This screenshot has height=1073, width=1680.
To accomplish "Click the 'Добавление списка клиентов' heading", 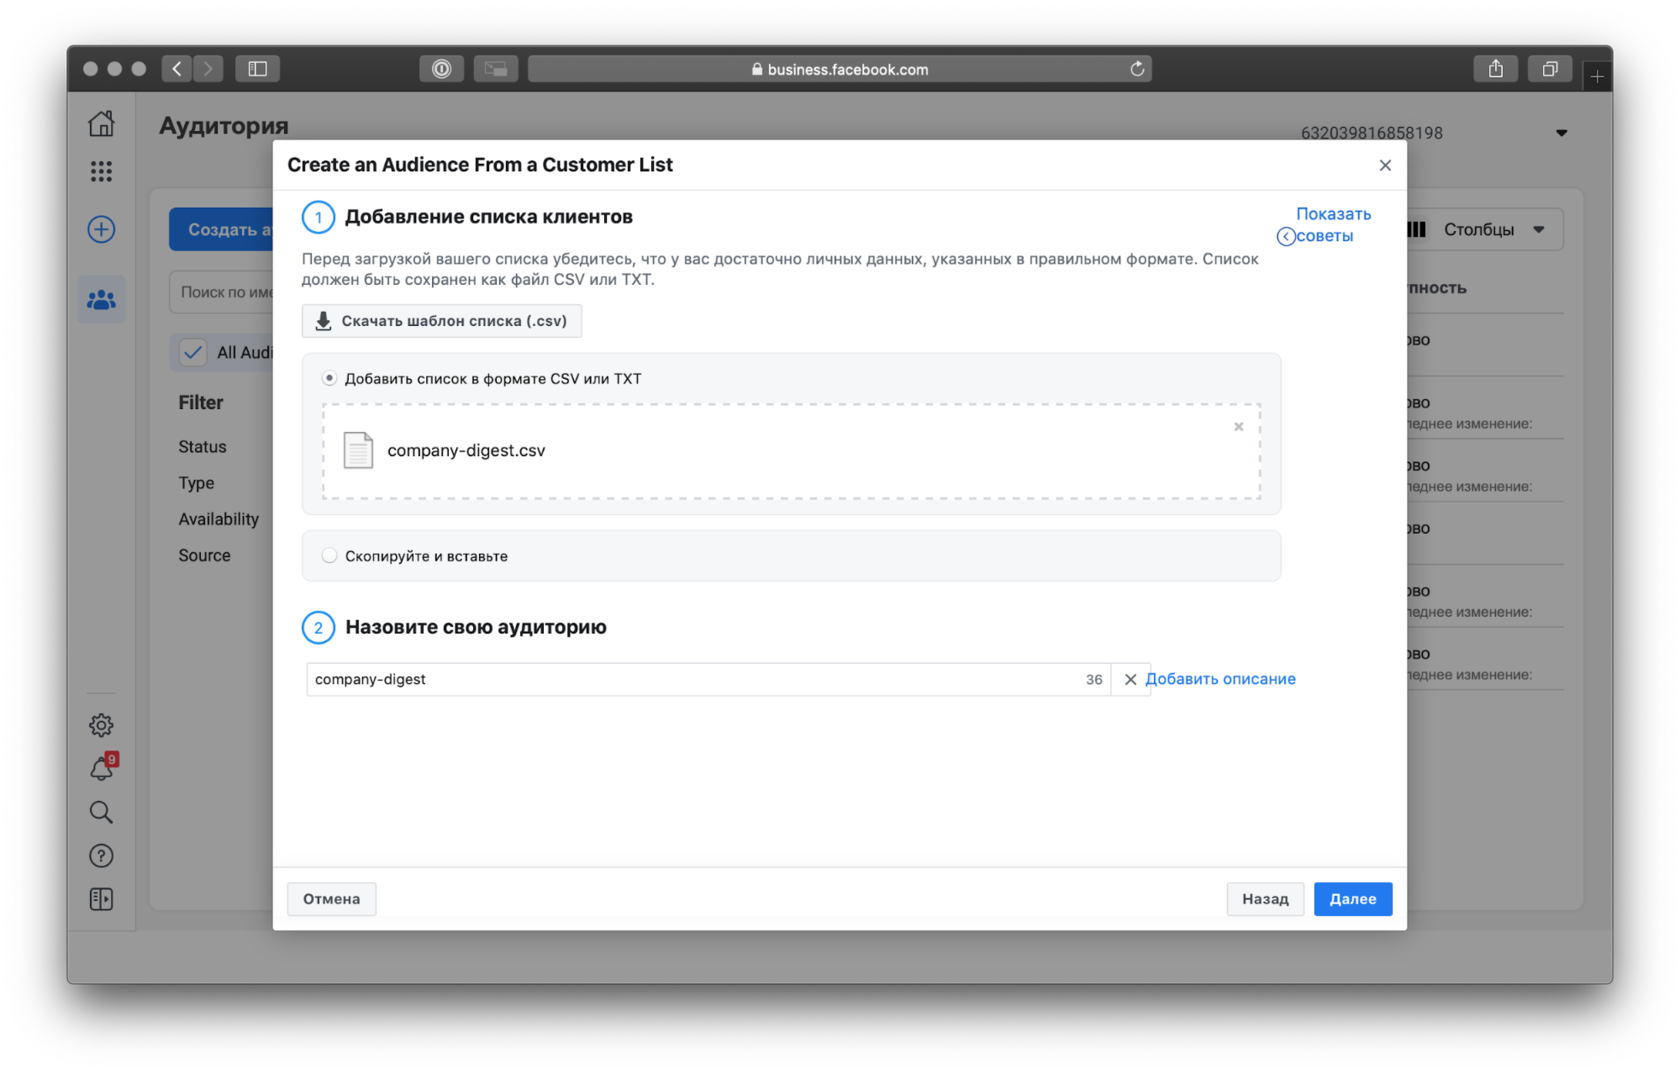I will [489, 217].
